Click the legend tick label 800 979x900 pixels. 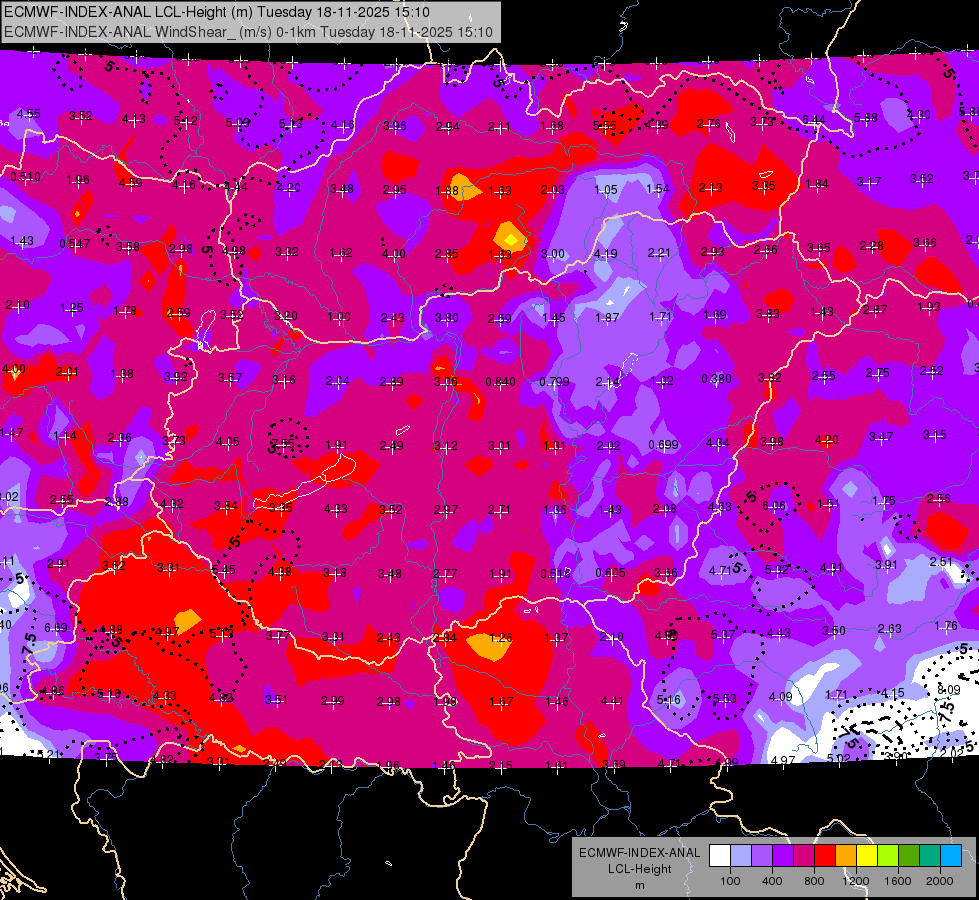tap(814, 881)
